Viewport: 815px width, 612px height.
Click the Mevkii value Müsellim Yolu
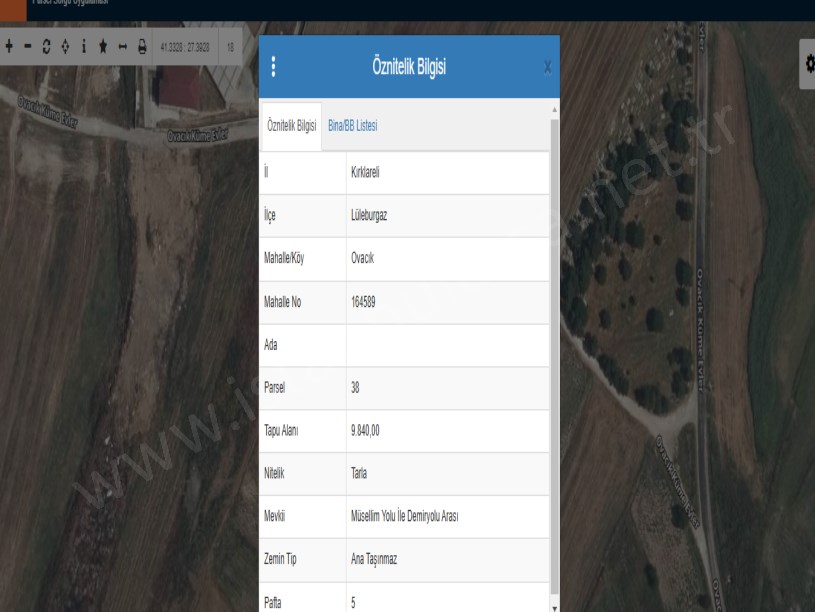[404, 517]
